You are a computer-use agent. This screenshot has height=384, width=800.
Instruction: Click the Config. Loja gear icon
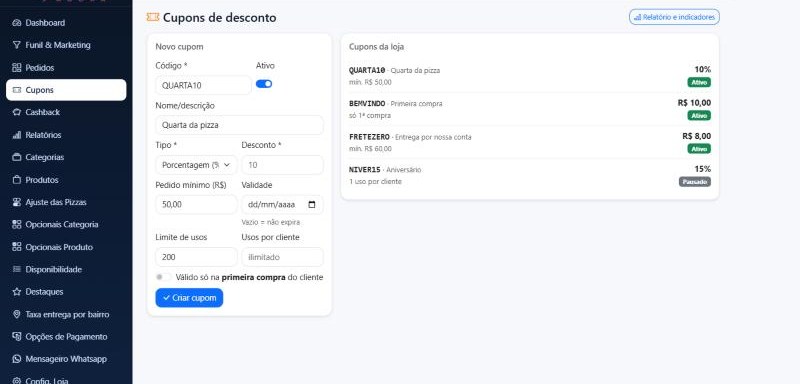16,380
